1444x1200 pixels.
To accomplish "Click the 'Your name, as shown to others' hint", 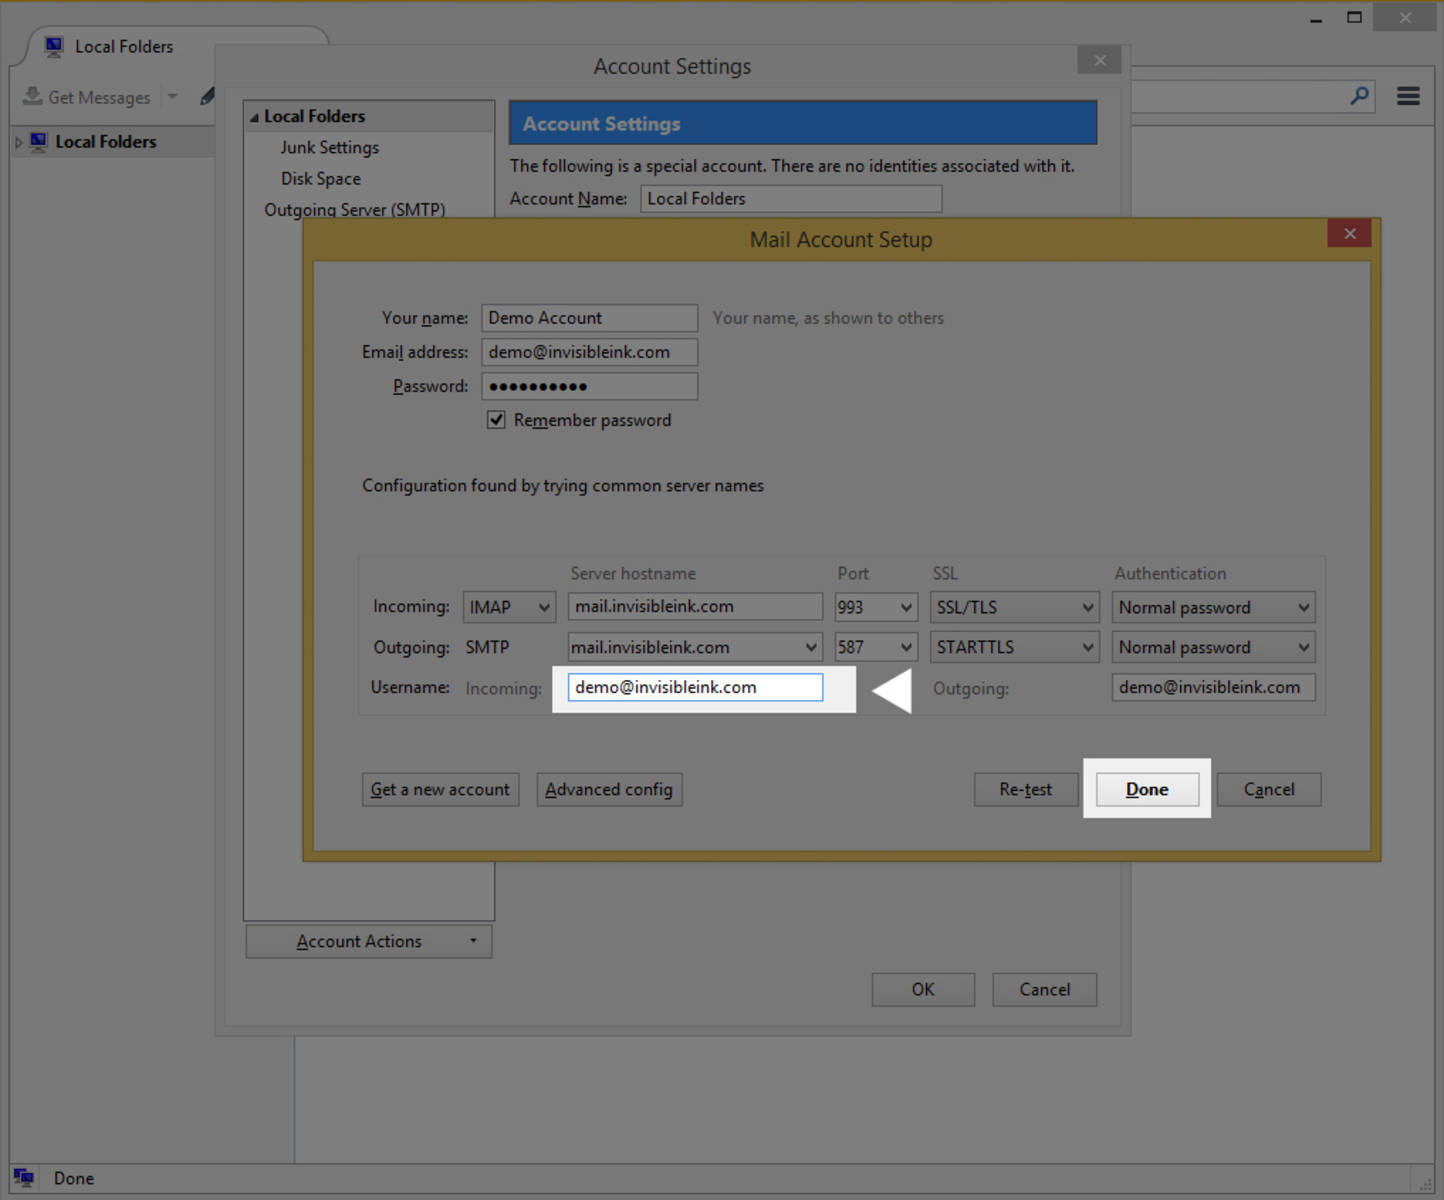I will [x=828, y=318].
